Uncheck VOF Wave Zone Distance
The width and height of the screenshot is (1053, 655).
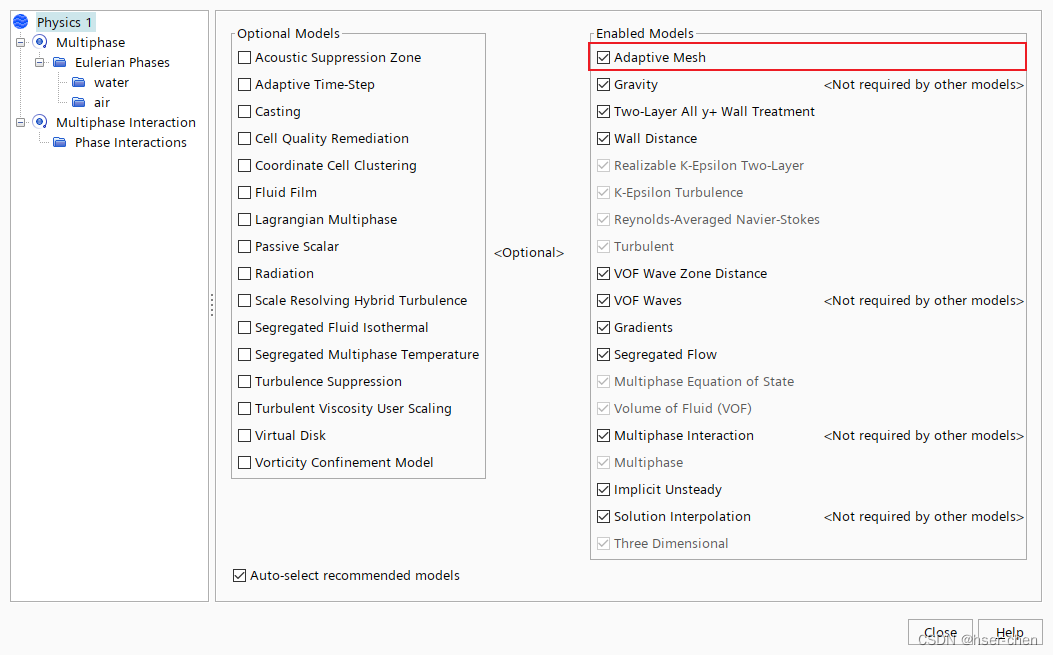[604, 273]
